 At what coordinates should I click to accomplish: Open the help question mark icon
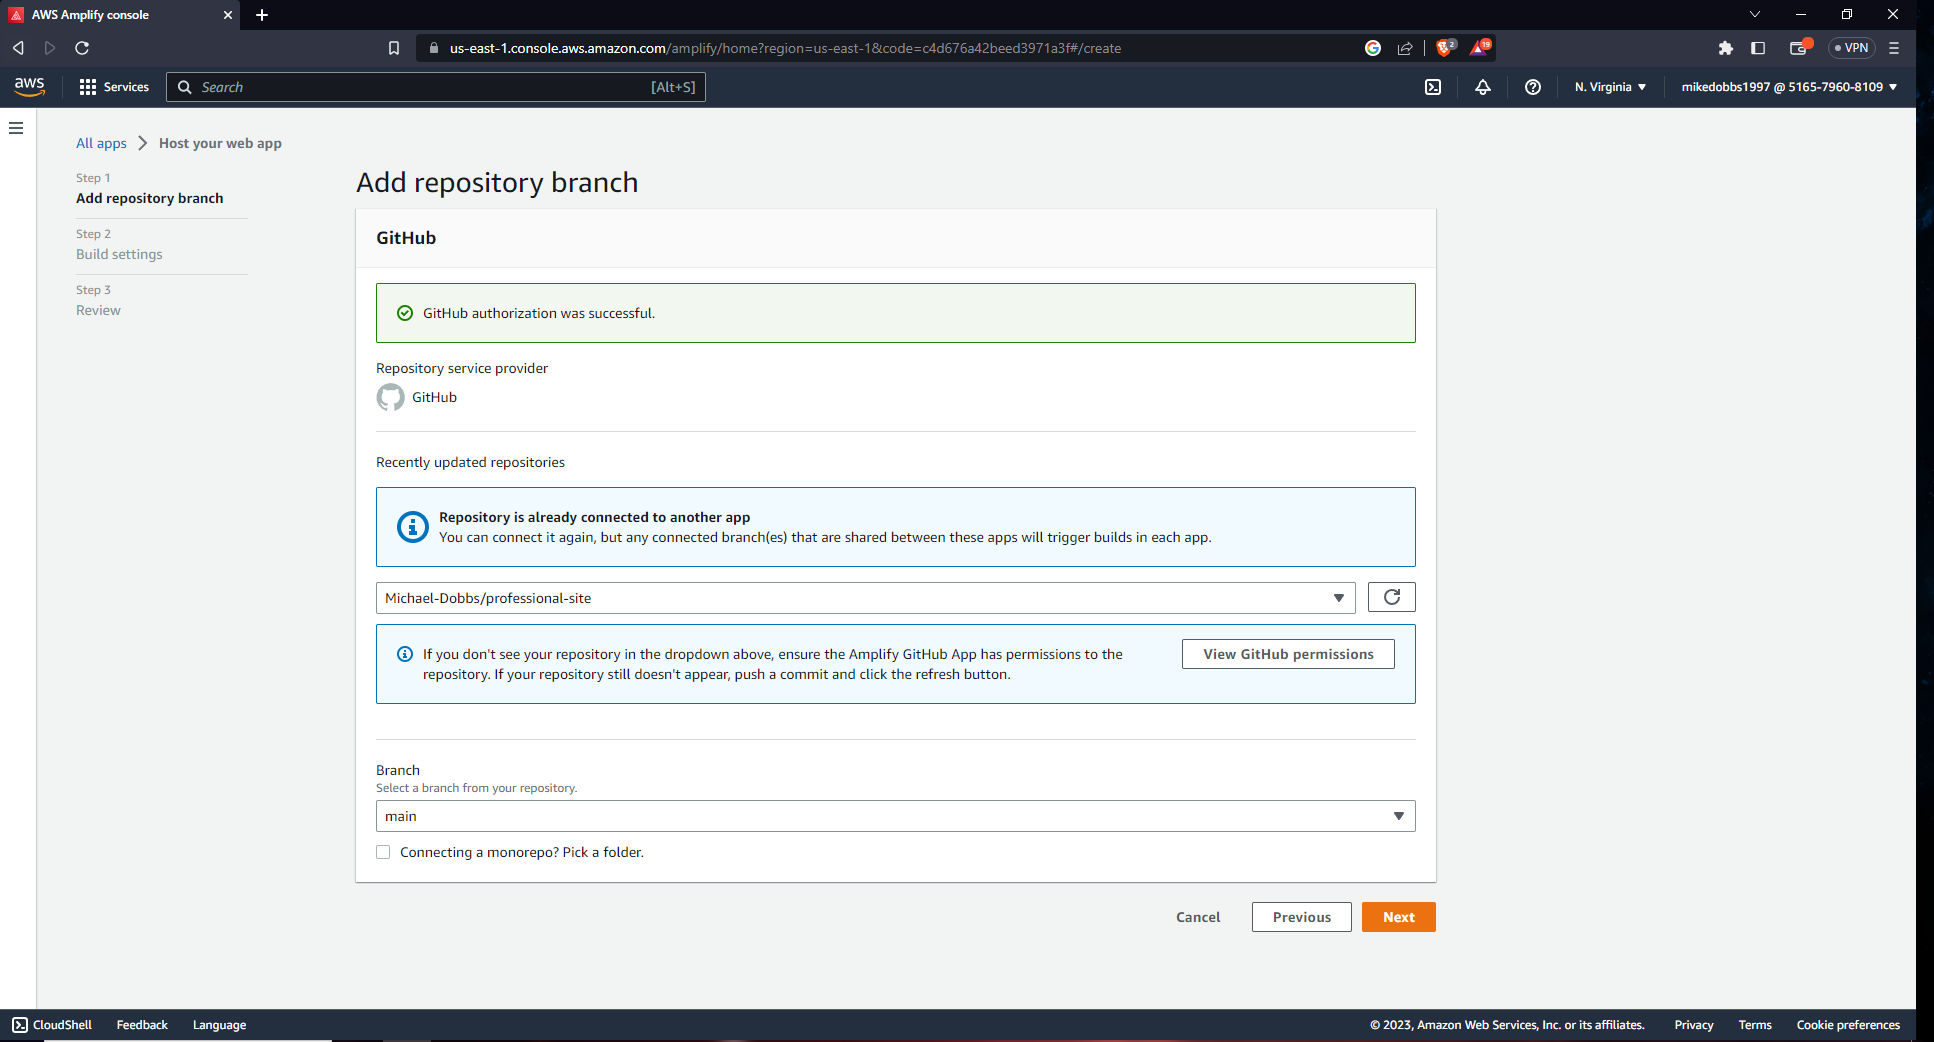(1532, 87)
